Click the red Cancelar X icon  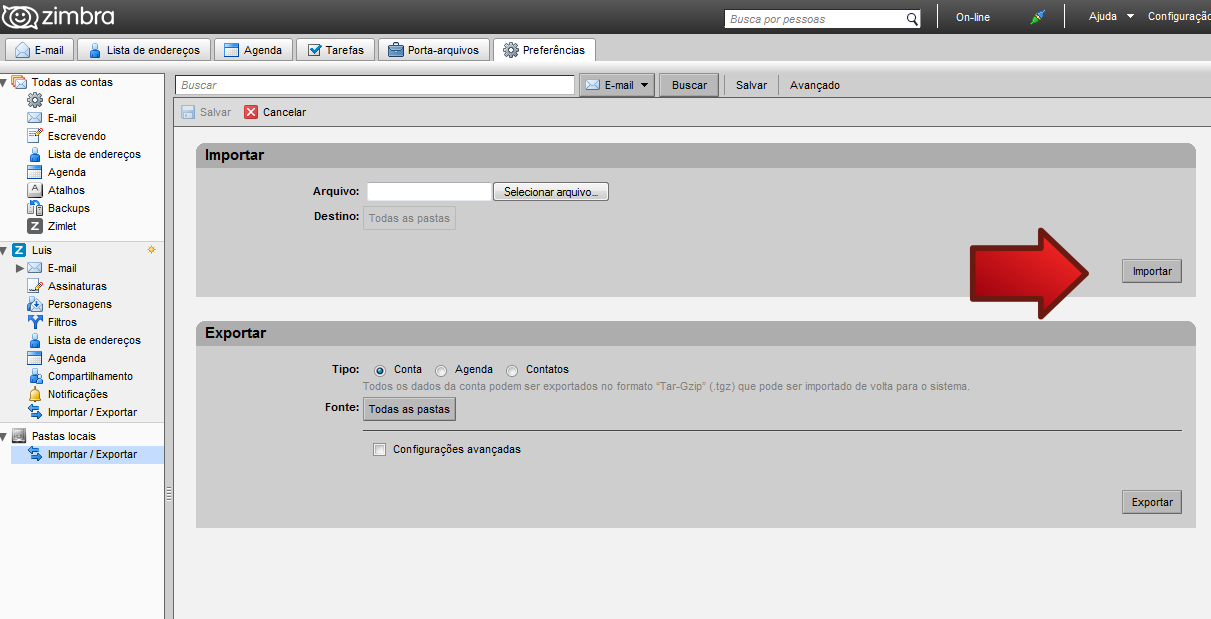[251, 112]
